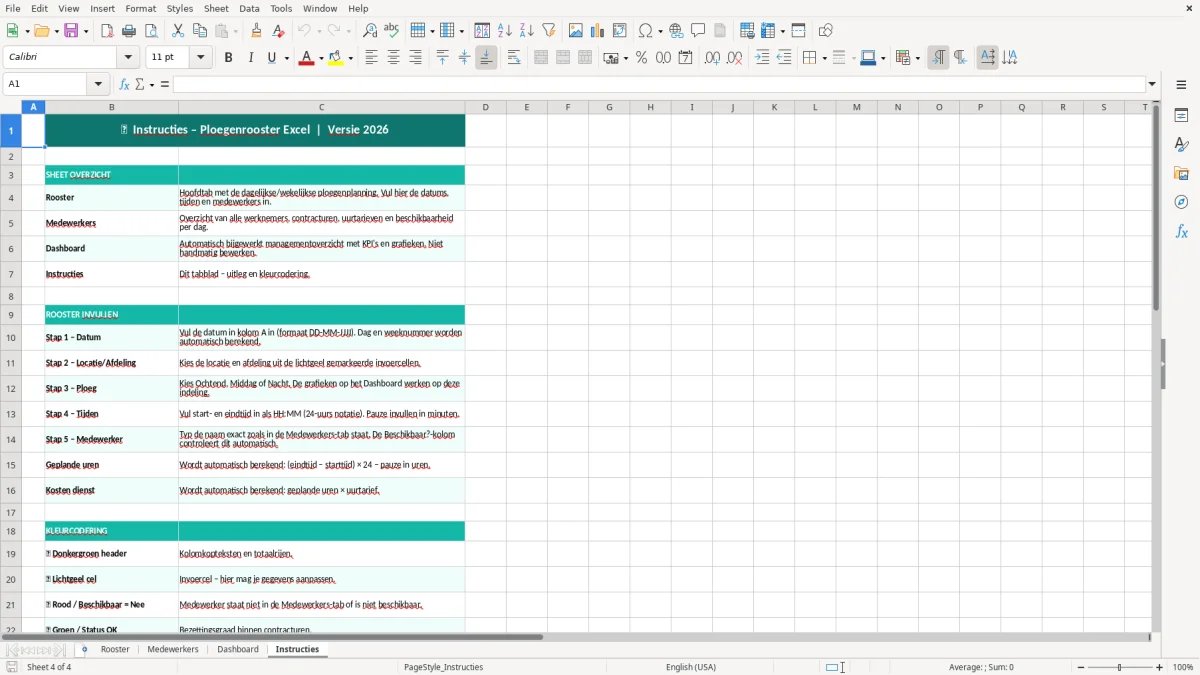Image resolution: width=1200 pixels, height=675 pixels.
Task: Open the Tools menu
Action: [281, 8]
